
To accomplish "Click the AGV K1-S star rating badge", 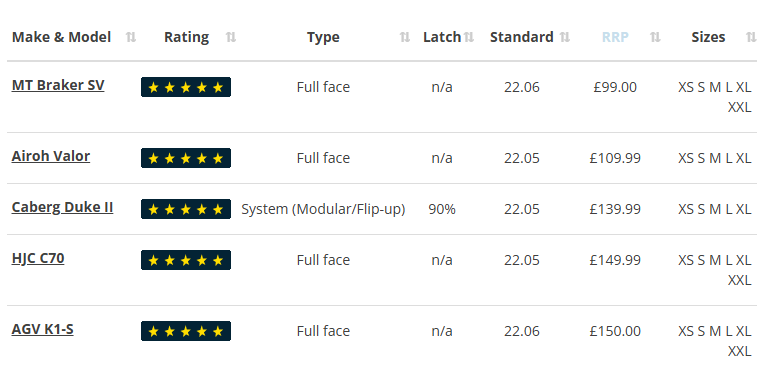I will pos(186,331).
